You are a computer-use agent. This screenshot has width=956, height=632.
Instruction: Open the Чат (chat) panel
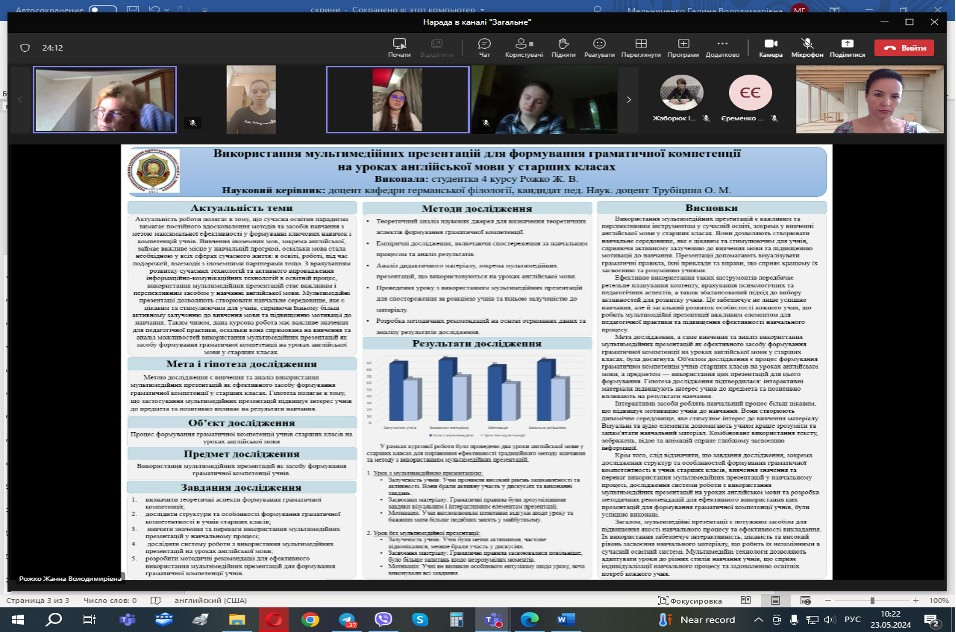[484, 47]
